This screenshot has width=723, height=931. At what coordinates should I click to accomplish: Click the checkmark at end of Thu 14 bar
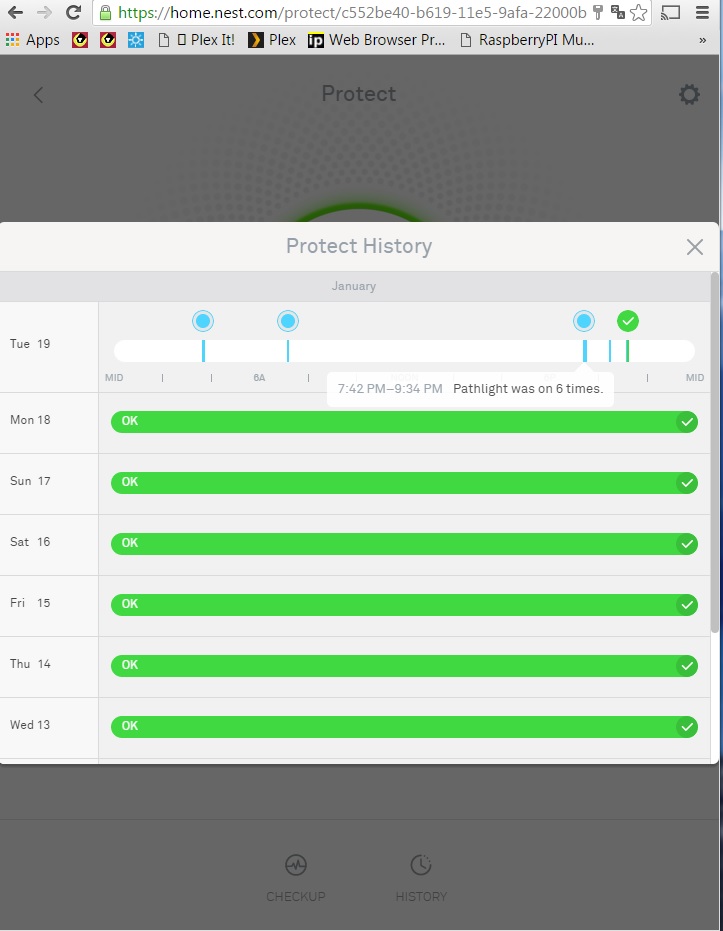pyautogui.click(x=687, y=666)
